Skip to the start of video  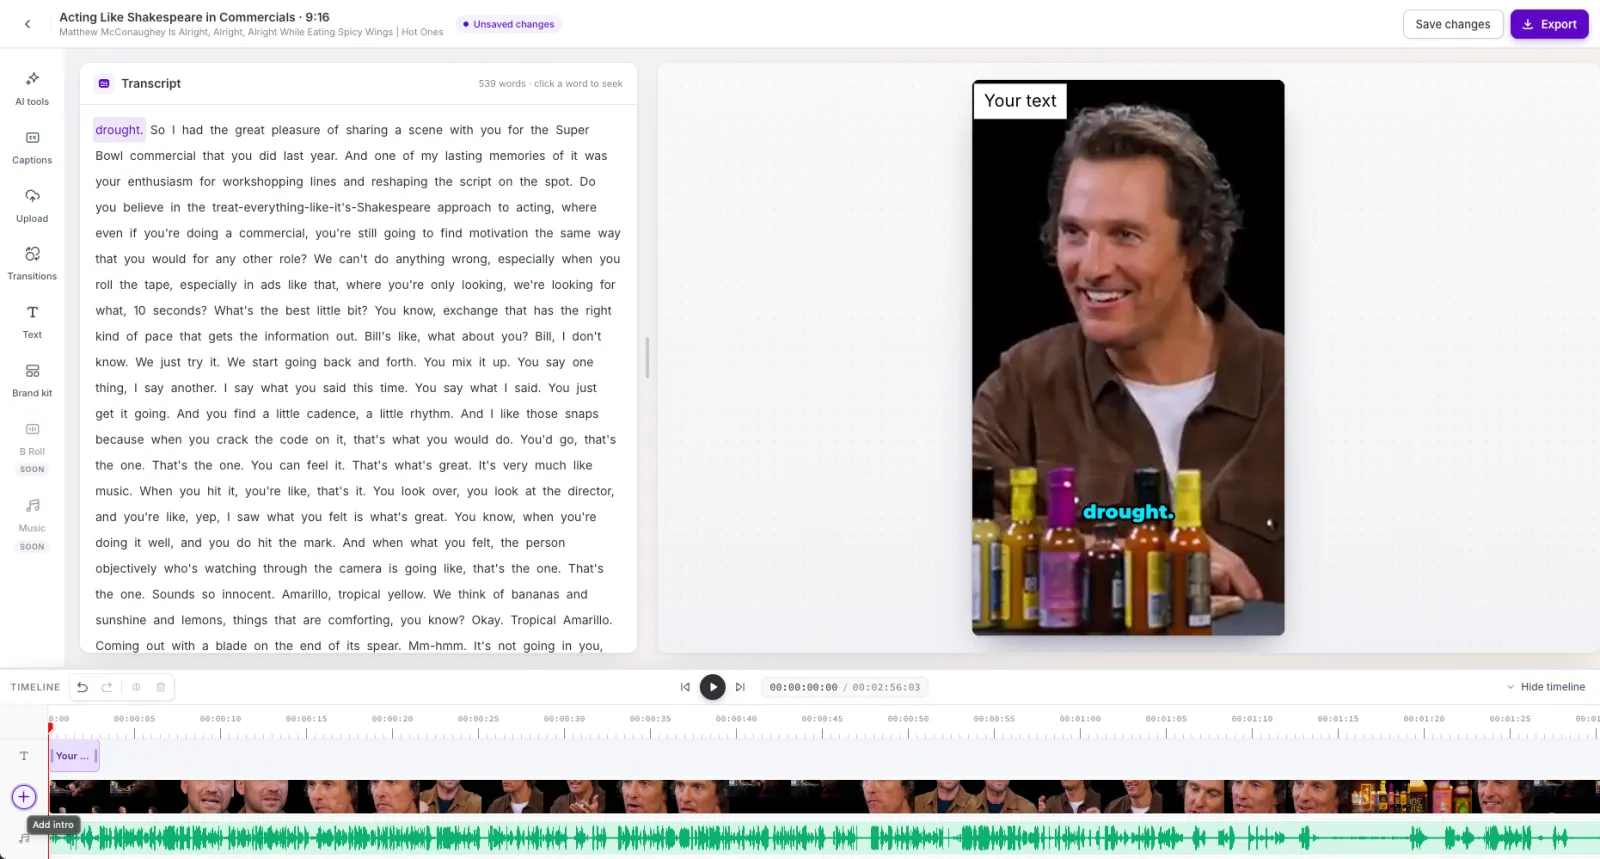pos(685,687)
